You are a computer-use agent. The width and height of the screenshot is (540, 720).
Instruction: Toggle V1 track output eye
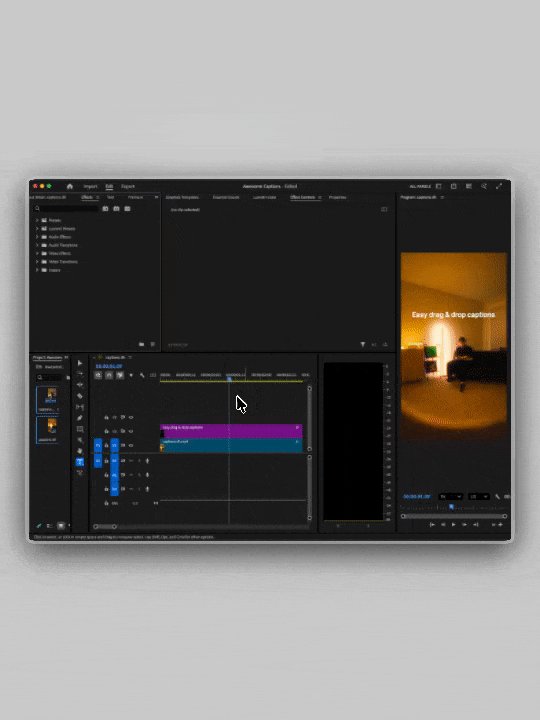(131, 445)
